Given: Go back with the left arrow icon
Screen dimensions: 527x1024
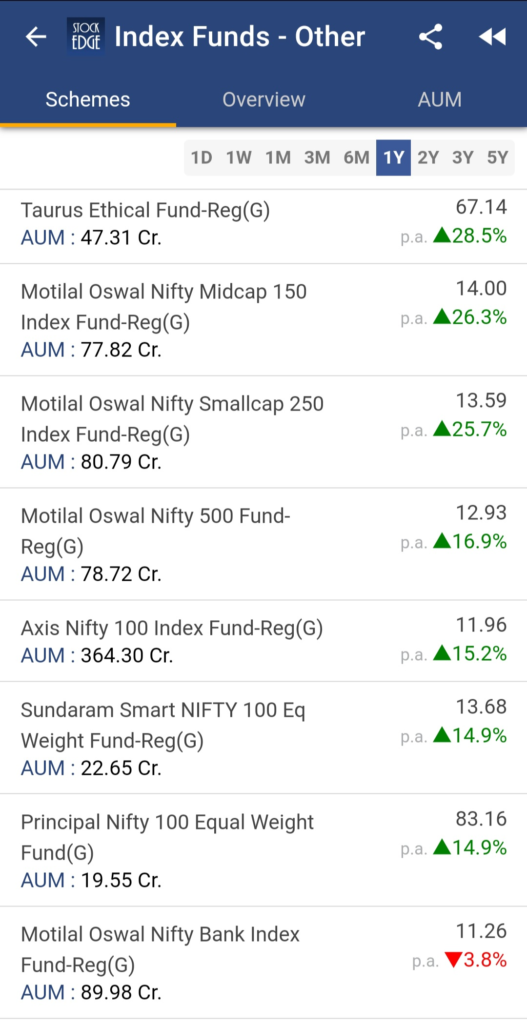Looking at the screenshot, I should click(x=36, y=37).
